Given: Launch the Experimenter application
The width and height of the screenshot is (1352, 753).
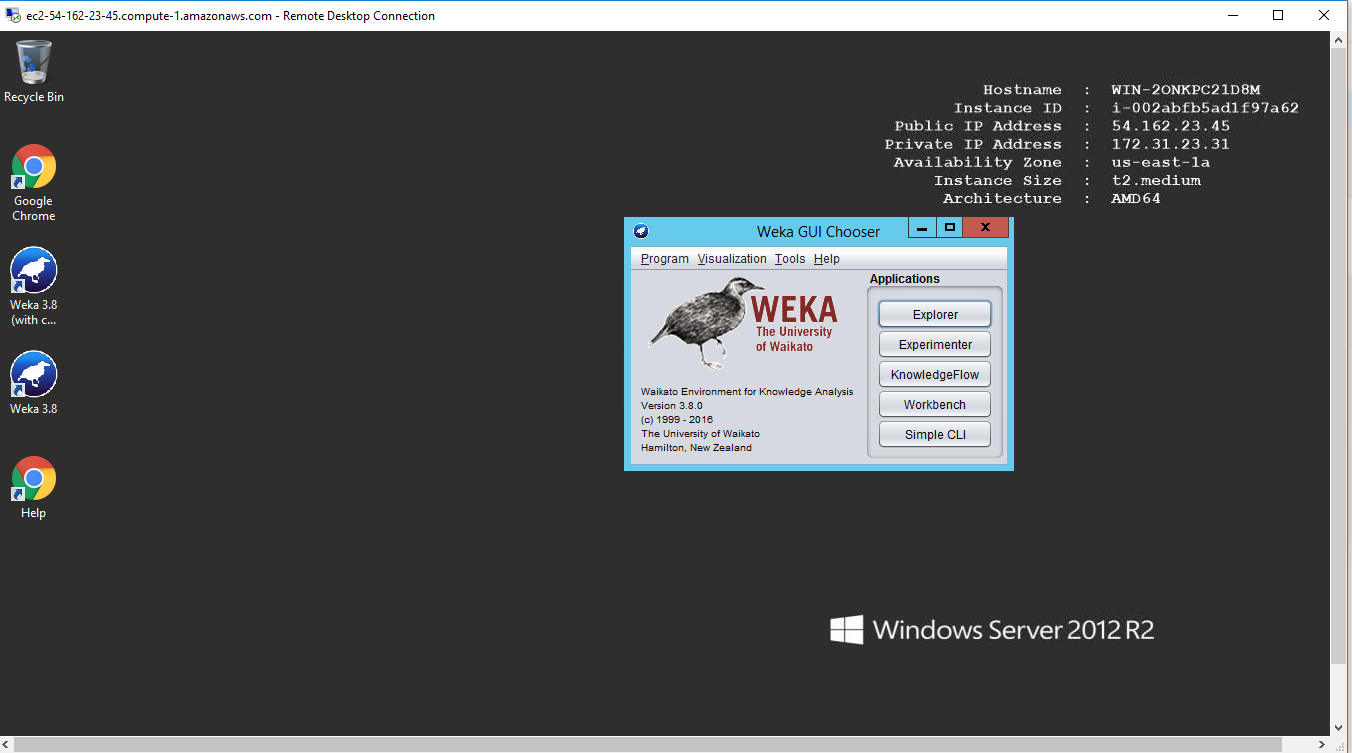Looking at the screenshot, I should (x=935, y=345).
